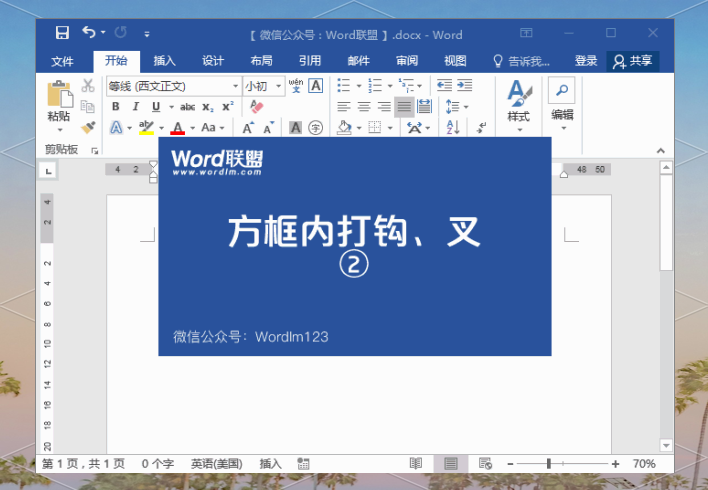Cut selection with the scissors icon
Image resolution: width=708 pixels, height=490 pixels.
pyautogui.click(x=88, y=85)
